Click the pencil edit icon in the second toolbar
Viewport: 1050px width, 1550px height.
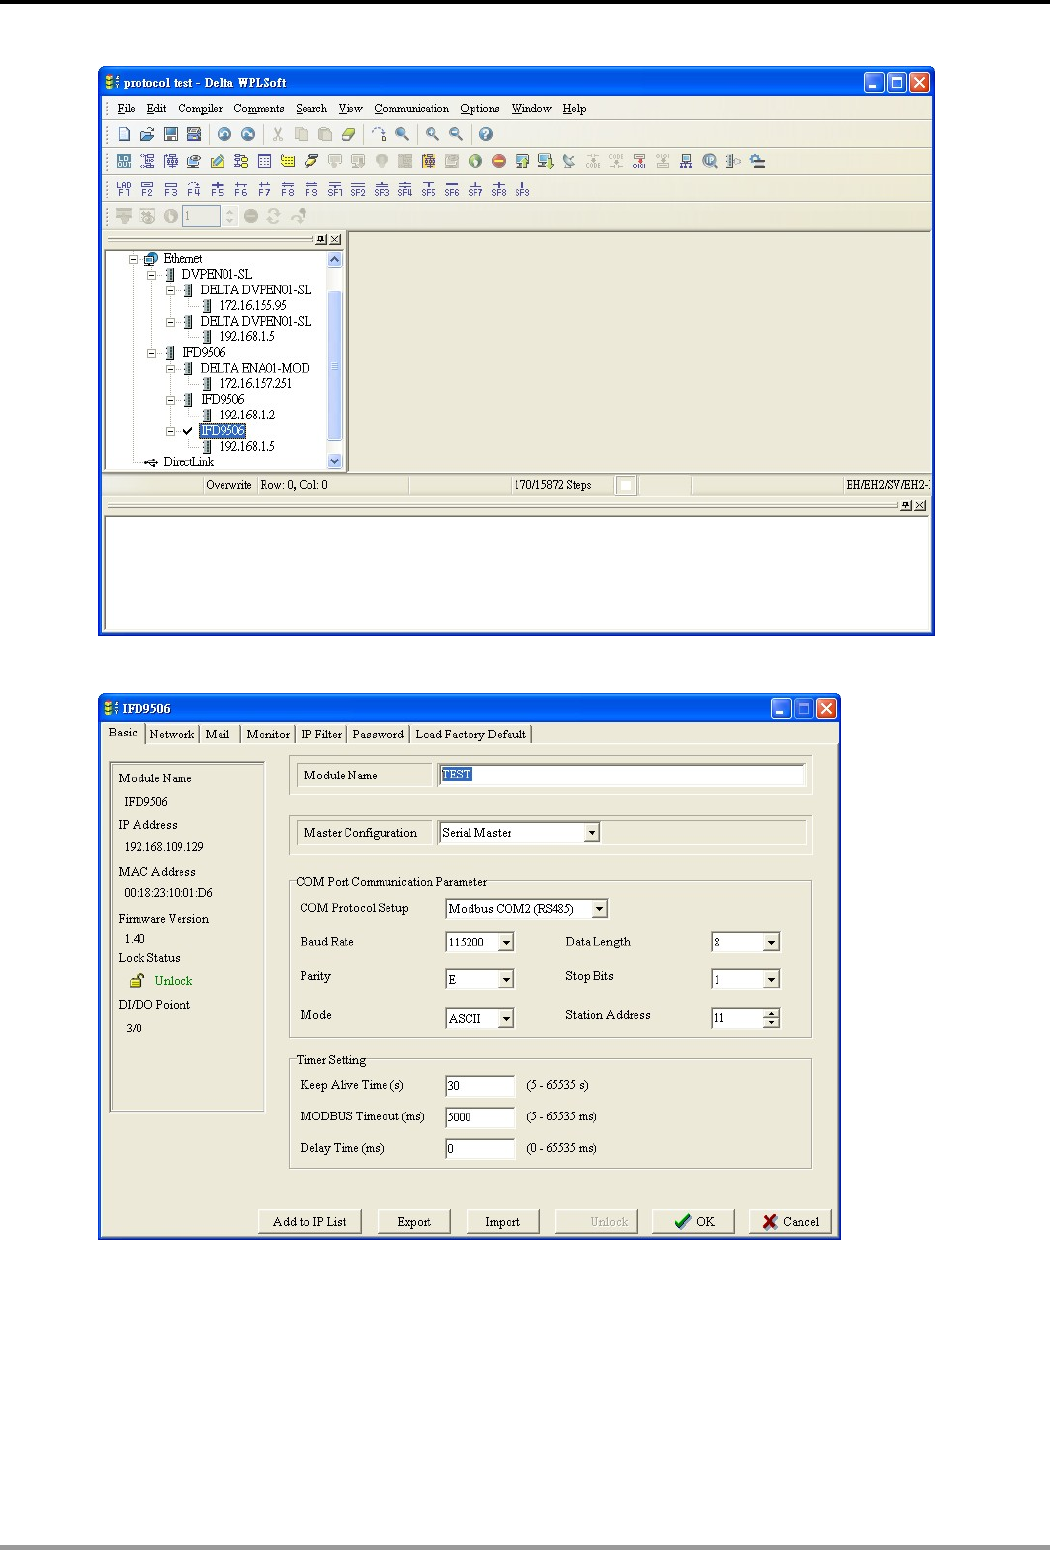point(217,161)
